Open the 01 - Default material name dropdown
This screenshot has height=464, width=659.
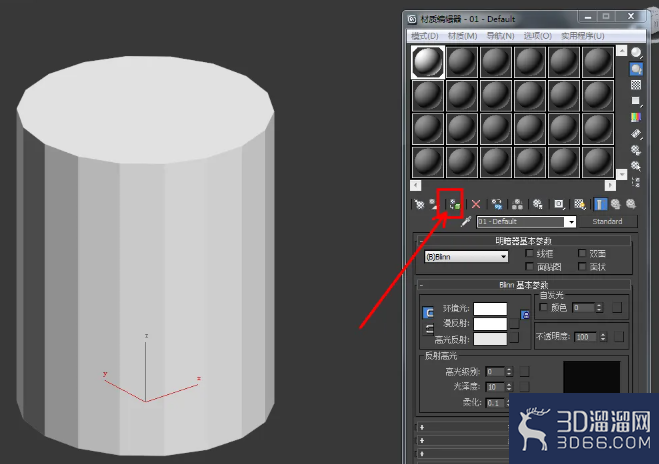(570, 222)
